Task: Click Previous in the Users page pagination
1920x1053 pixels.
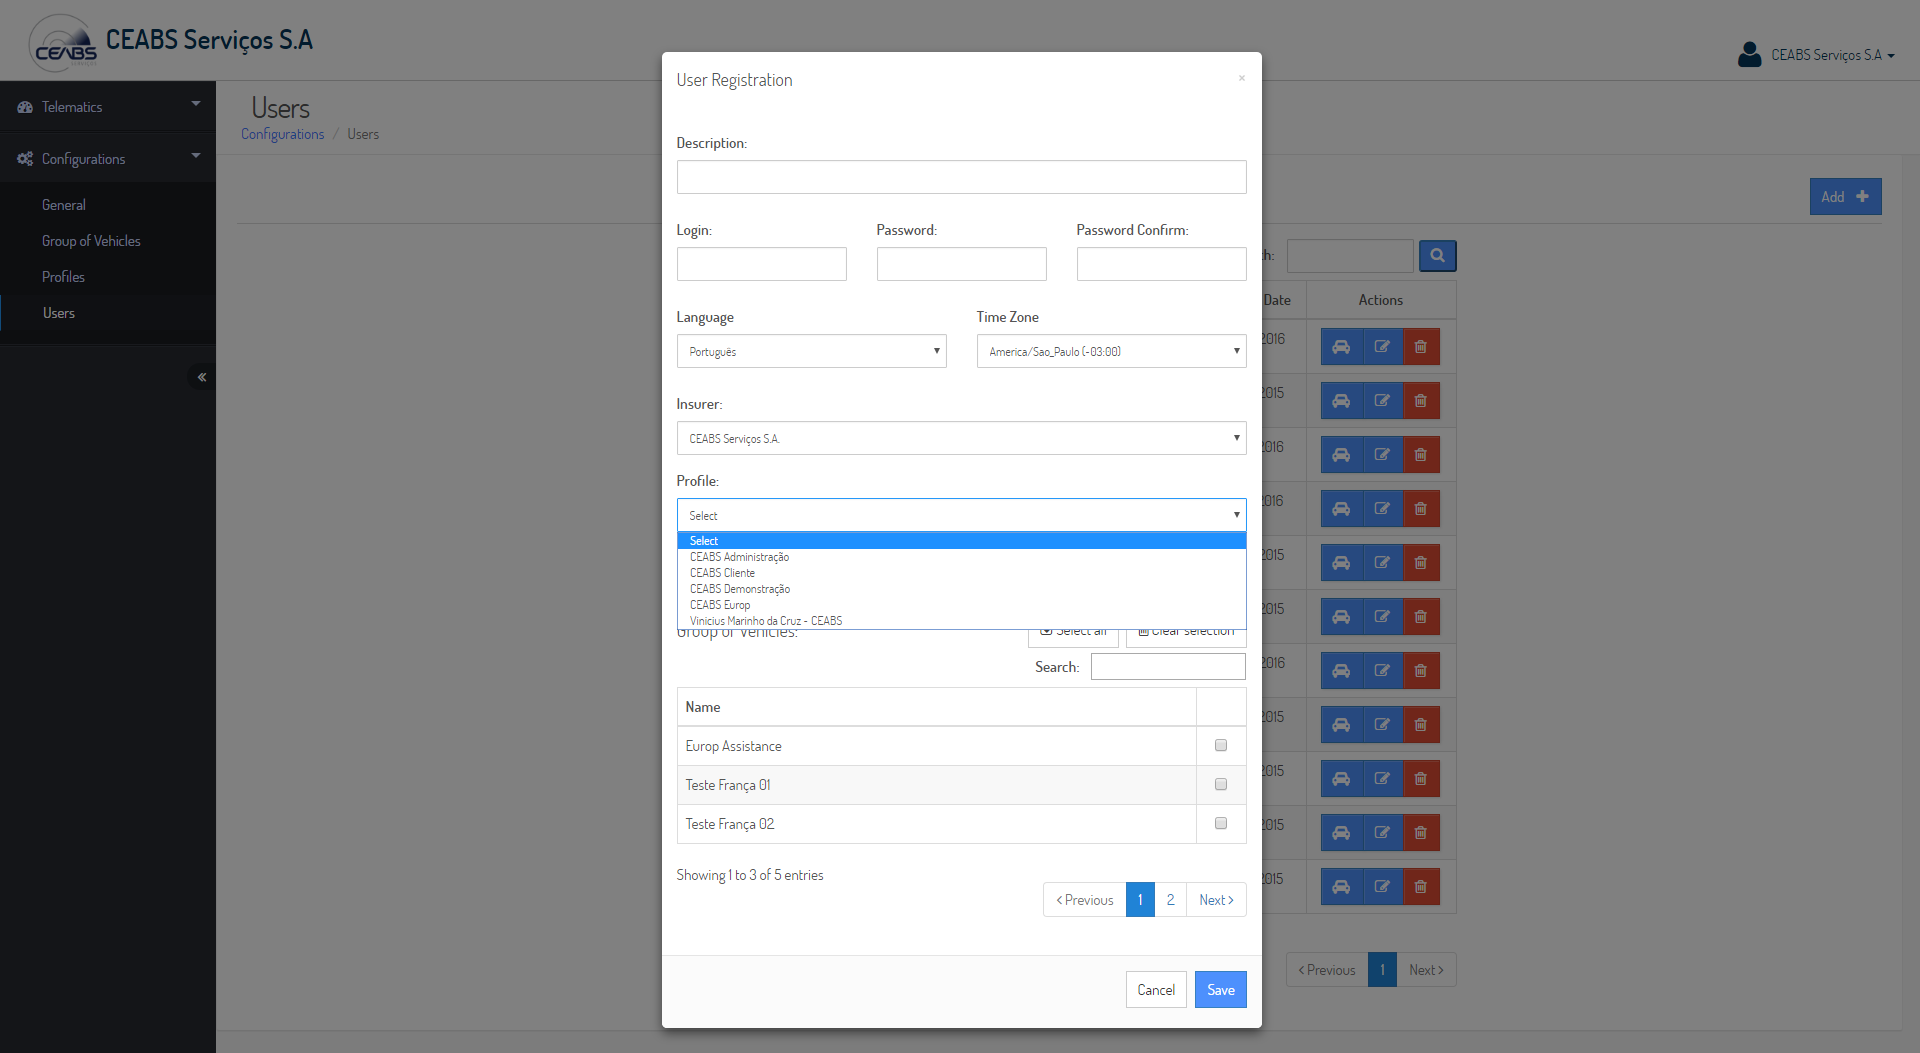Action: pos(1327,970)
